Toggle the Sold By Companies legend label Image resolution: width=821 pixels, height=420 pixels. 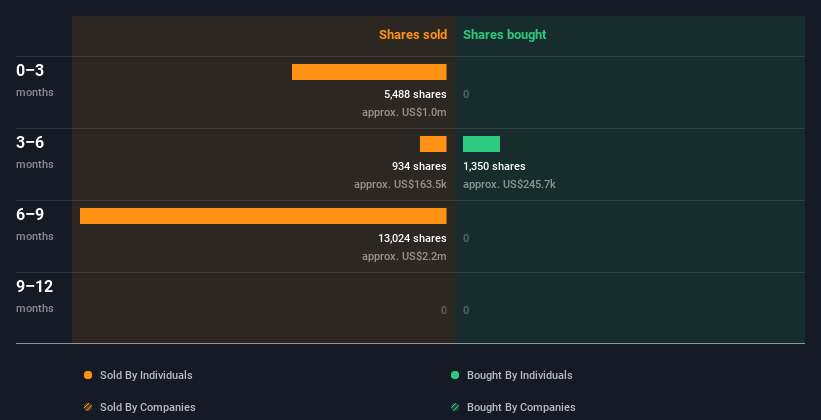point(147,407)
